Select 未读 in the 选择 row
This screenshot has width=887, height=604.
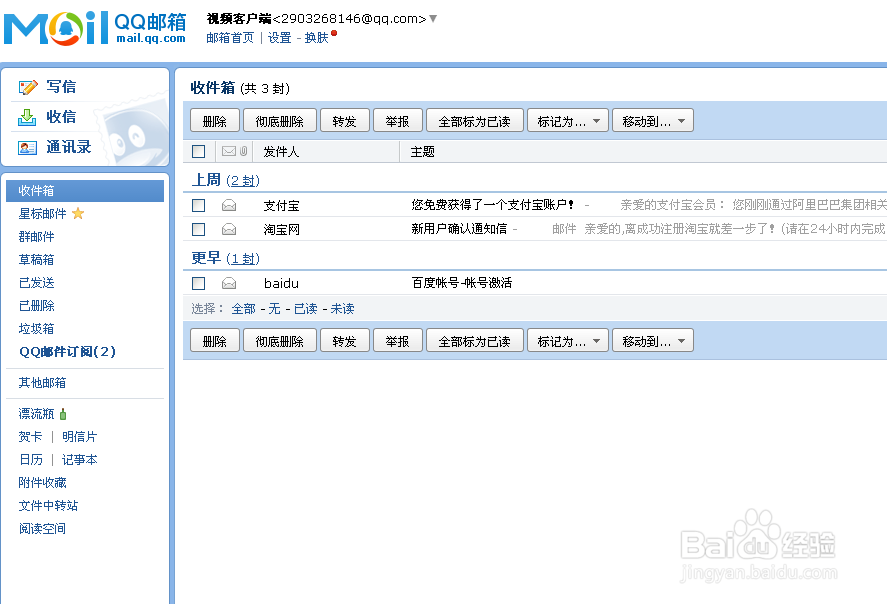pyautogui.click(x=343, y=309)
